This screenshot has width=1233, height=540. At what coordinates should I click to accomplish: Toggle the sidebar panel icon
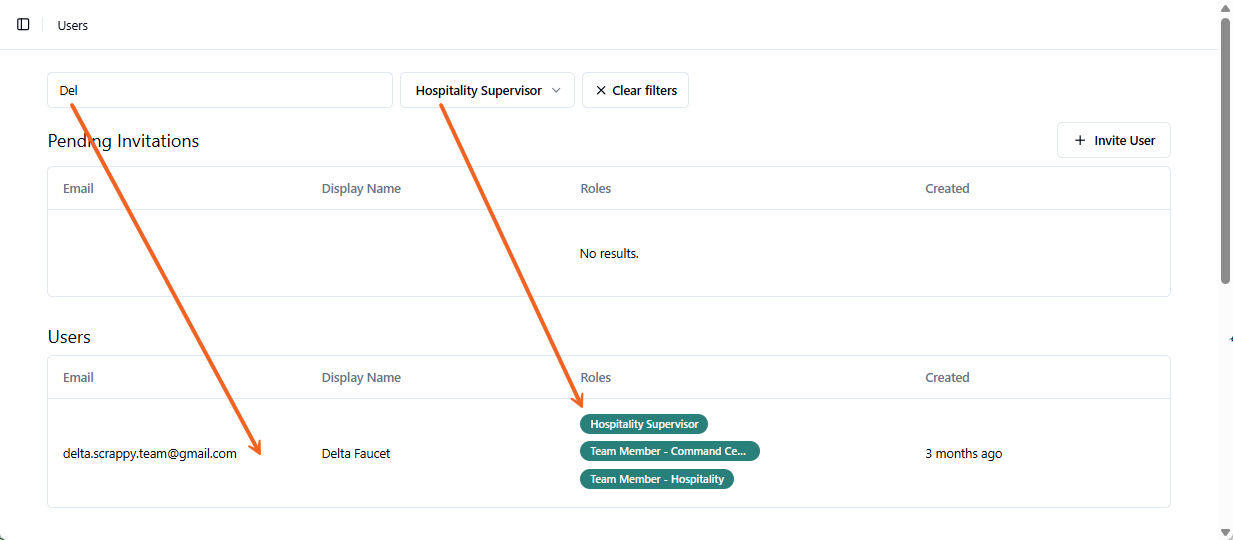pos(23,24)
